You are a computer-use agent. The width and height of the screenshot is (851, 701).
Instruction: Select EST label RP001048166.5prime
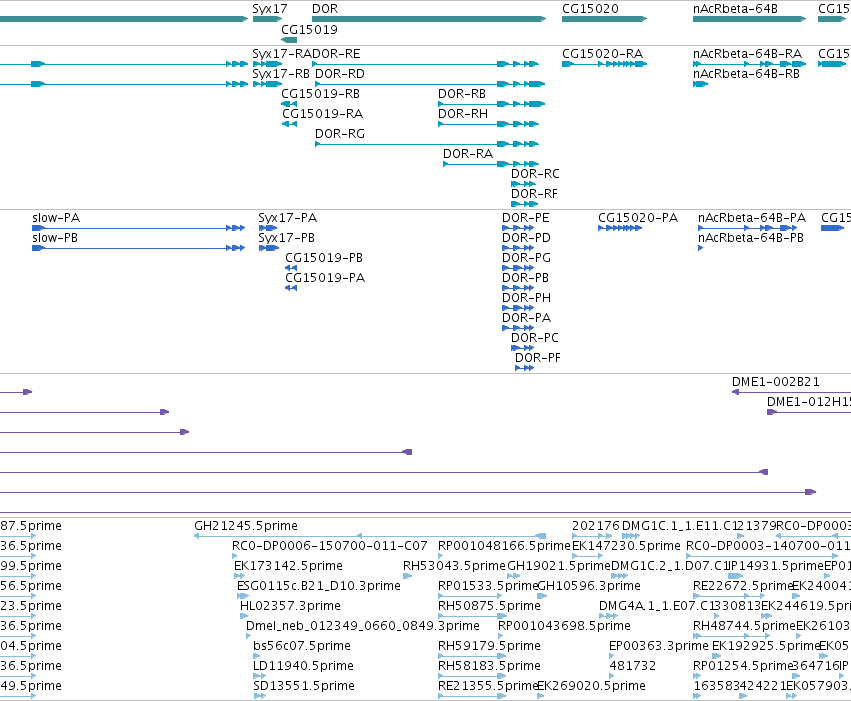pyautogui.click(x=504, y=546)
